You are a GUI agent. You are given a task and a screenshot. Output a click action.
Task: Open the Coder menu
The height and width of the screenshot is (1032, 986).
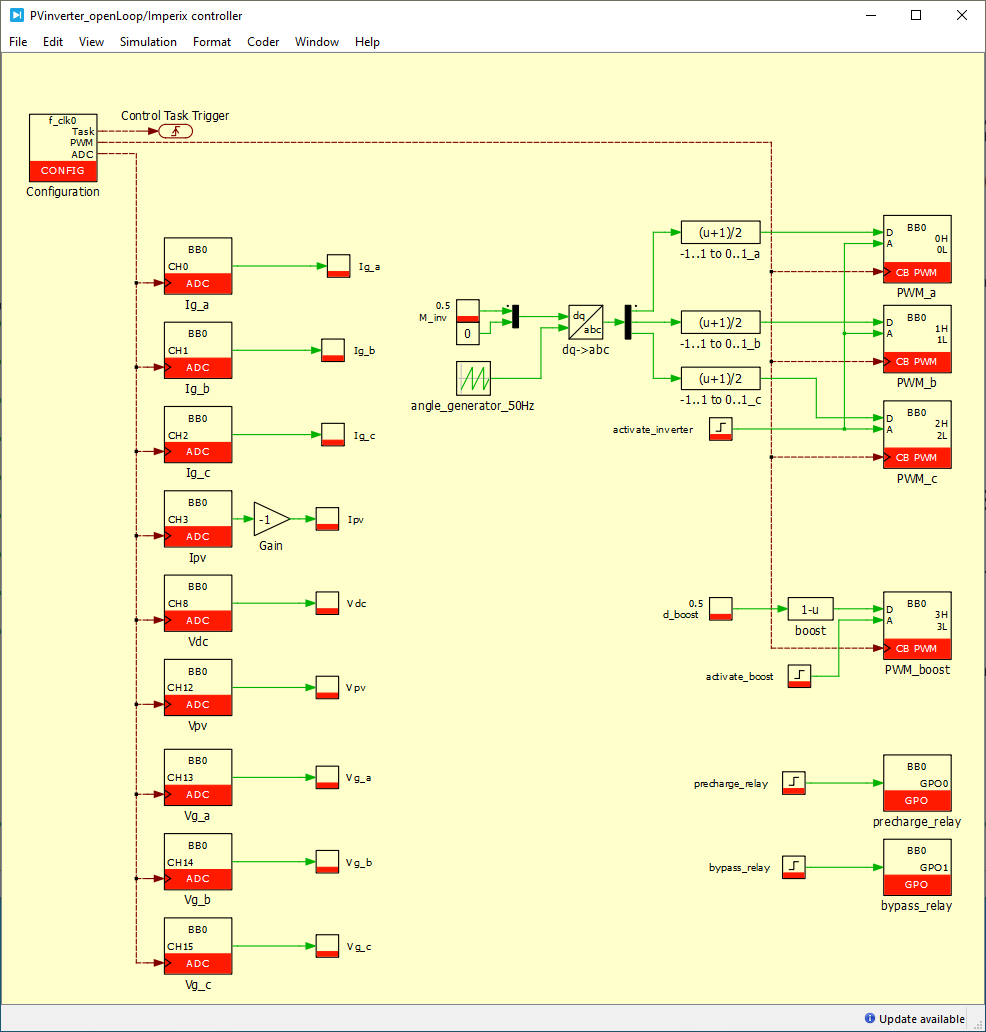(x=263, y=42)
